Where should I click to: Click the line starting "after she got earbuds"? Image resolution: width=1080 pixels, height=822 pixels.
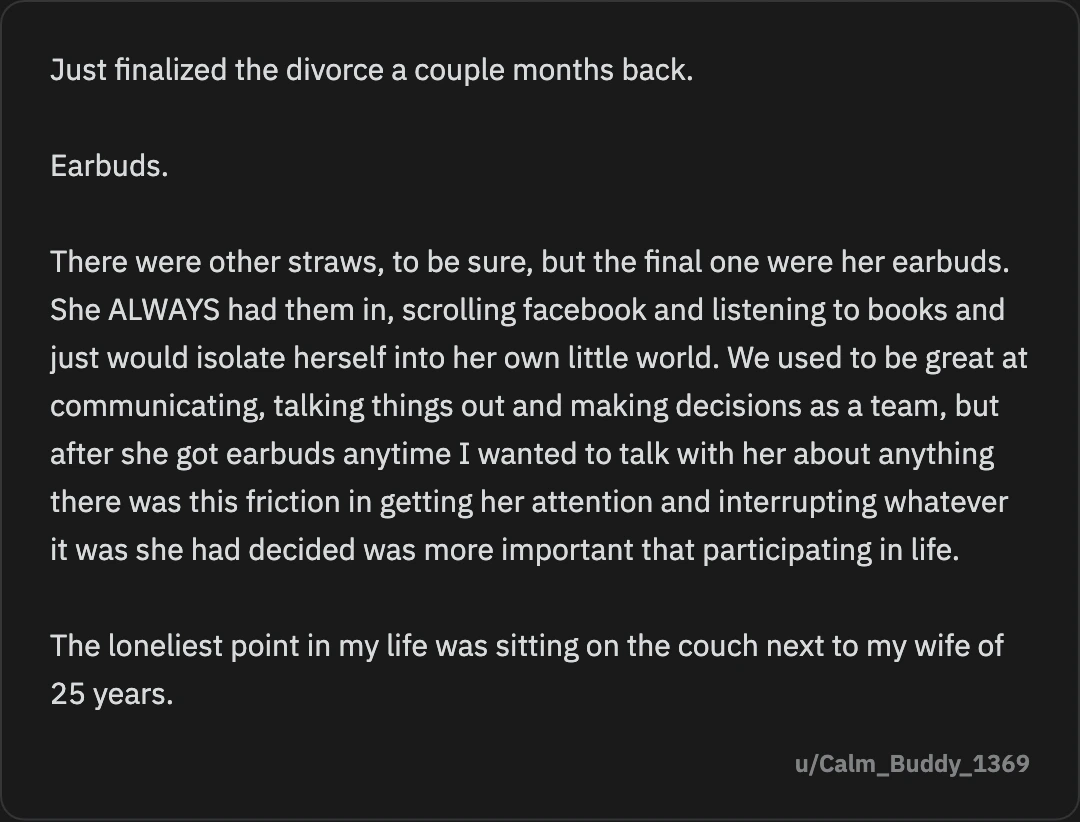pyautogui.click(x=522, y=455)
